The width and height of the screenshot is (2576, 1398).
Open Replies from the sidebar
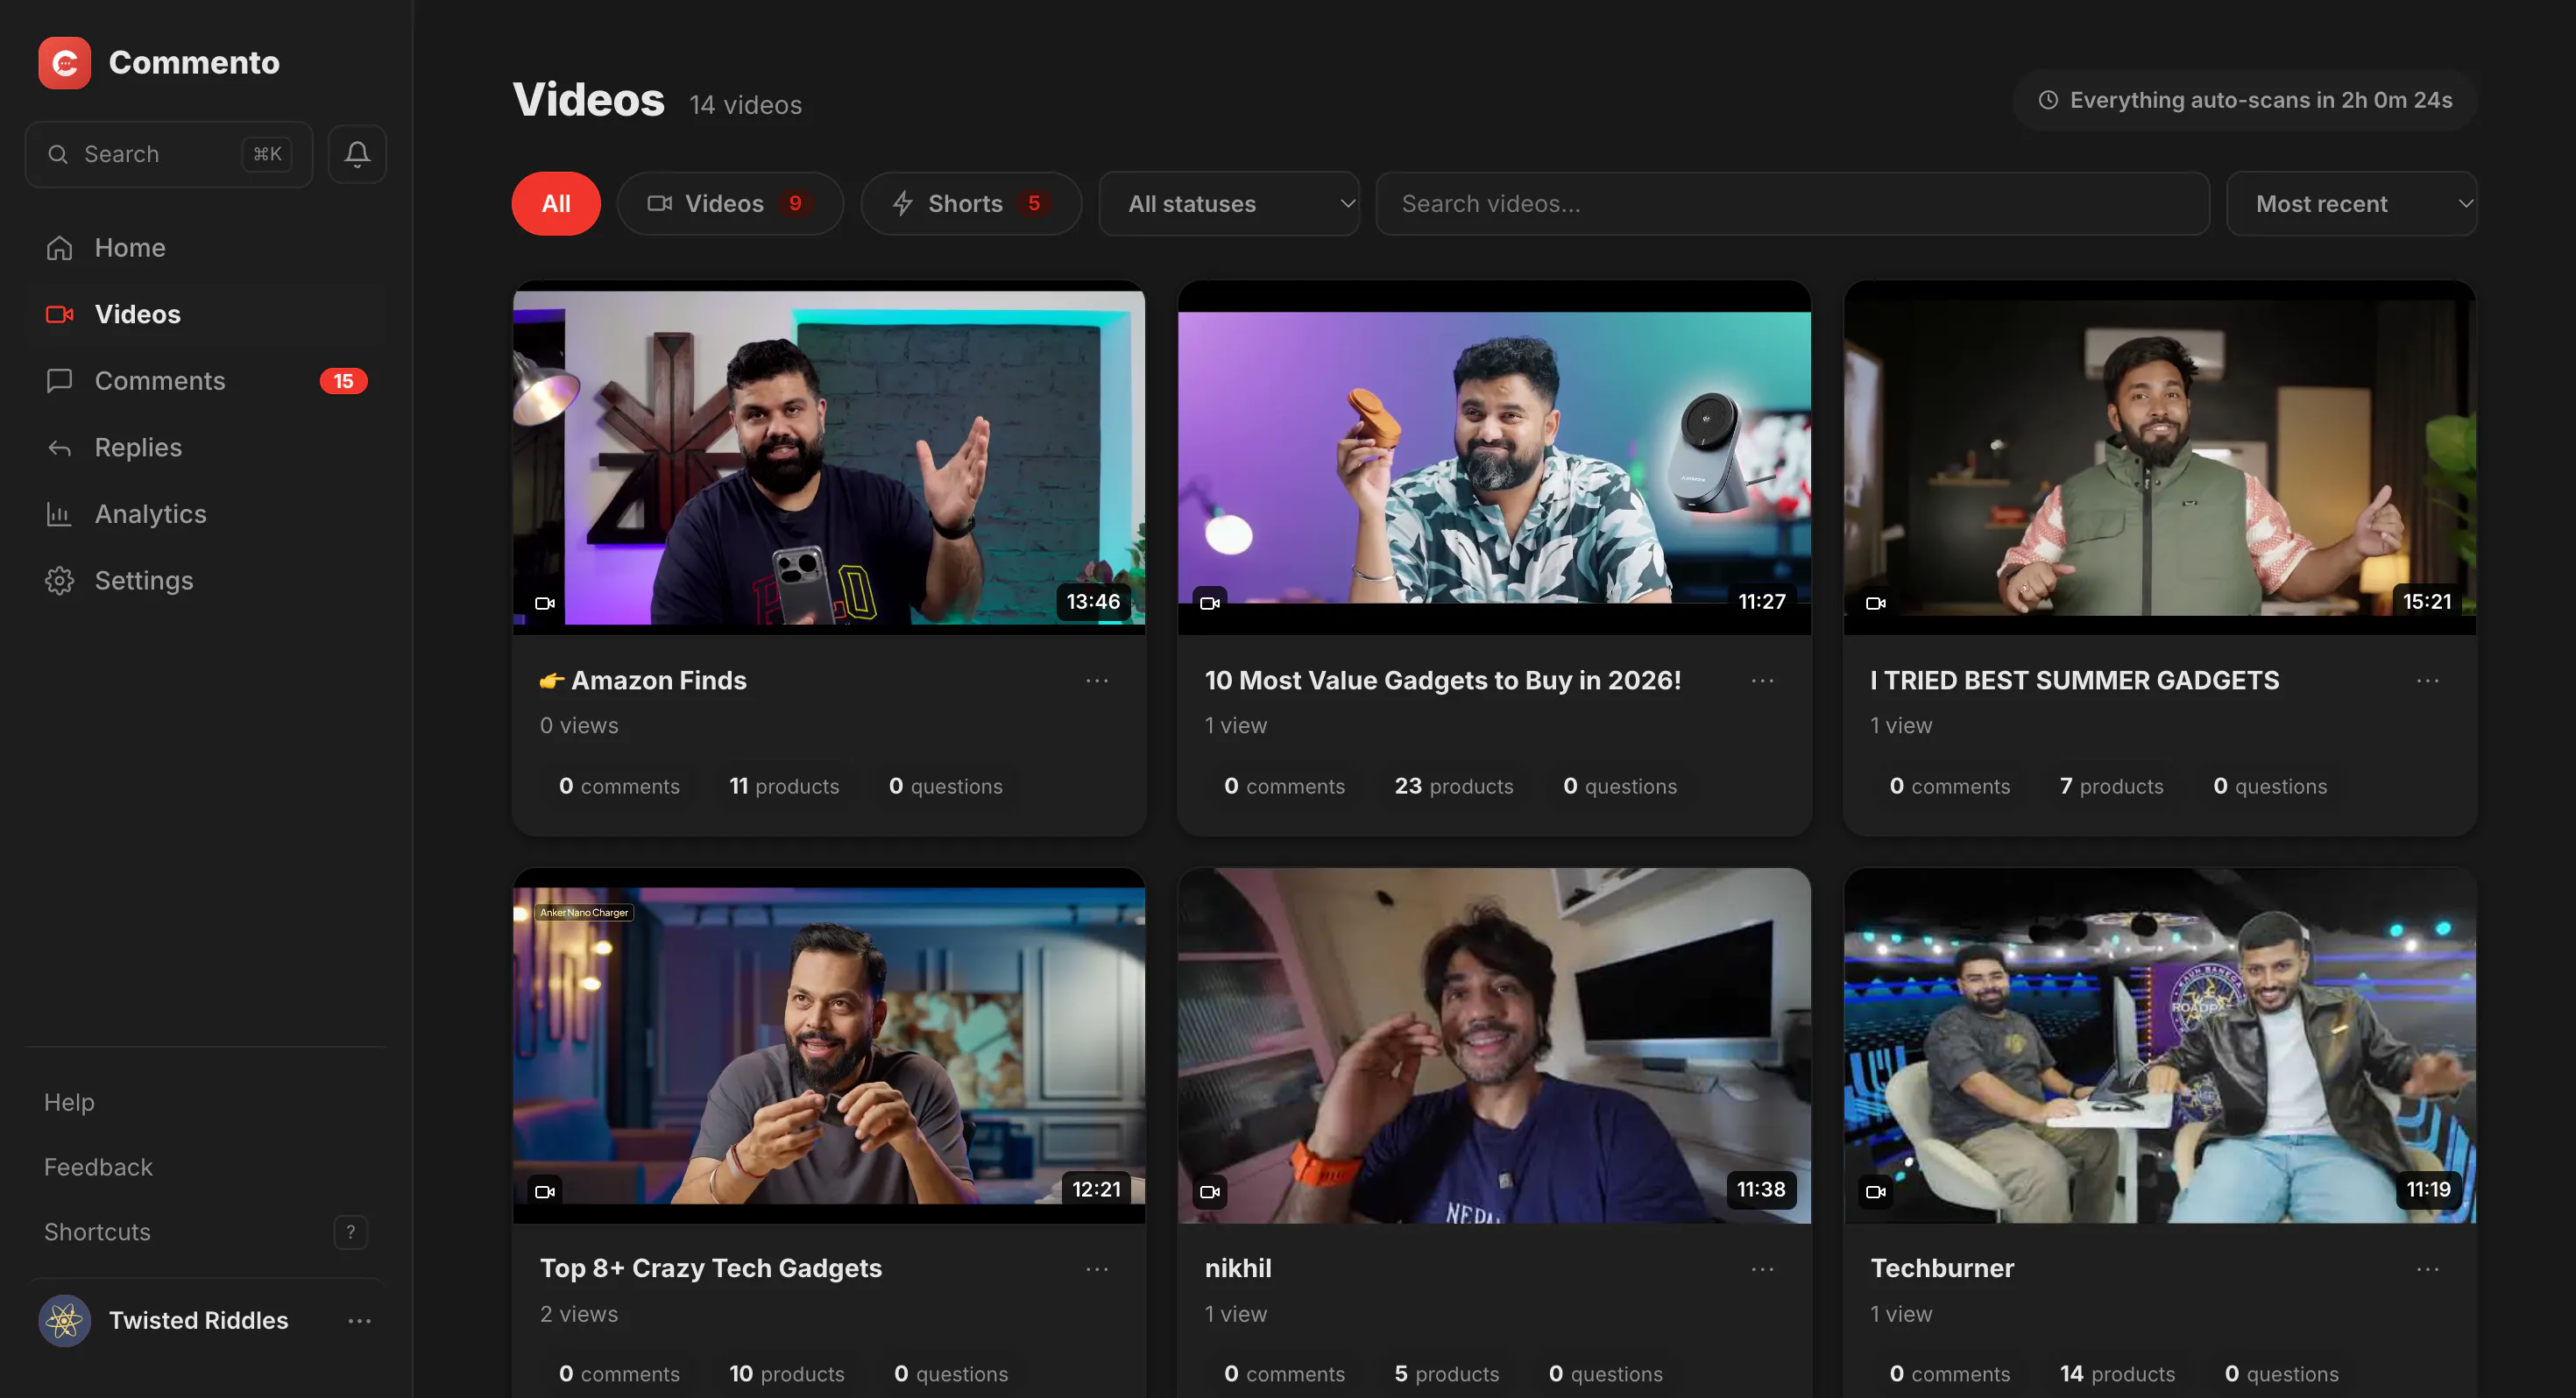coord(205,447)
